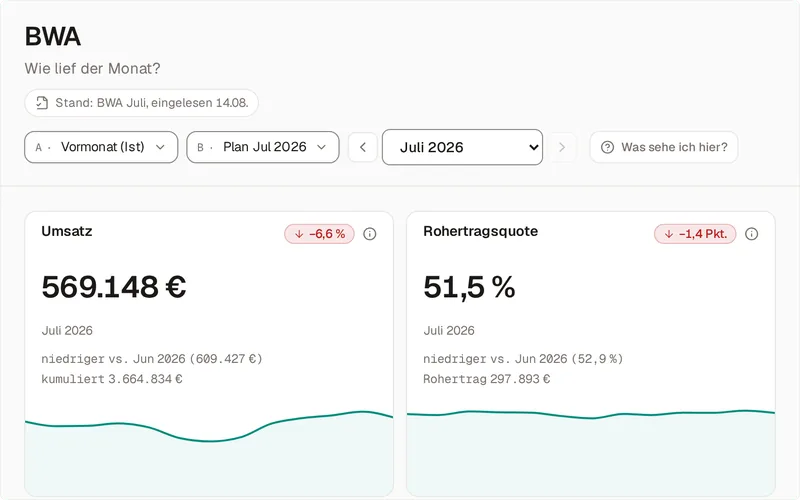Image resolution: width=800 pixels, height=500 pixels.
Task: Click the Rohertragsquote trend sparkline chart
Action: [x=591, y=452]
